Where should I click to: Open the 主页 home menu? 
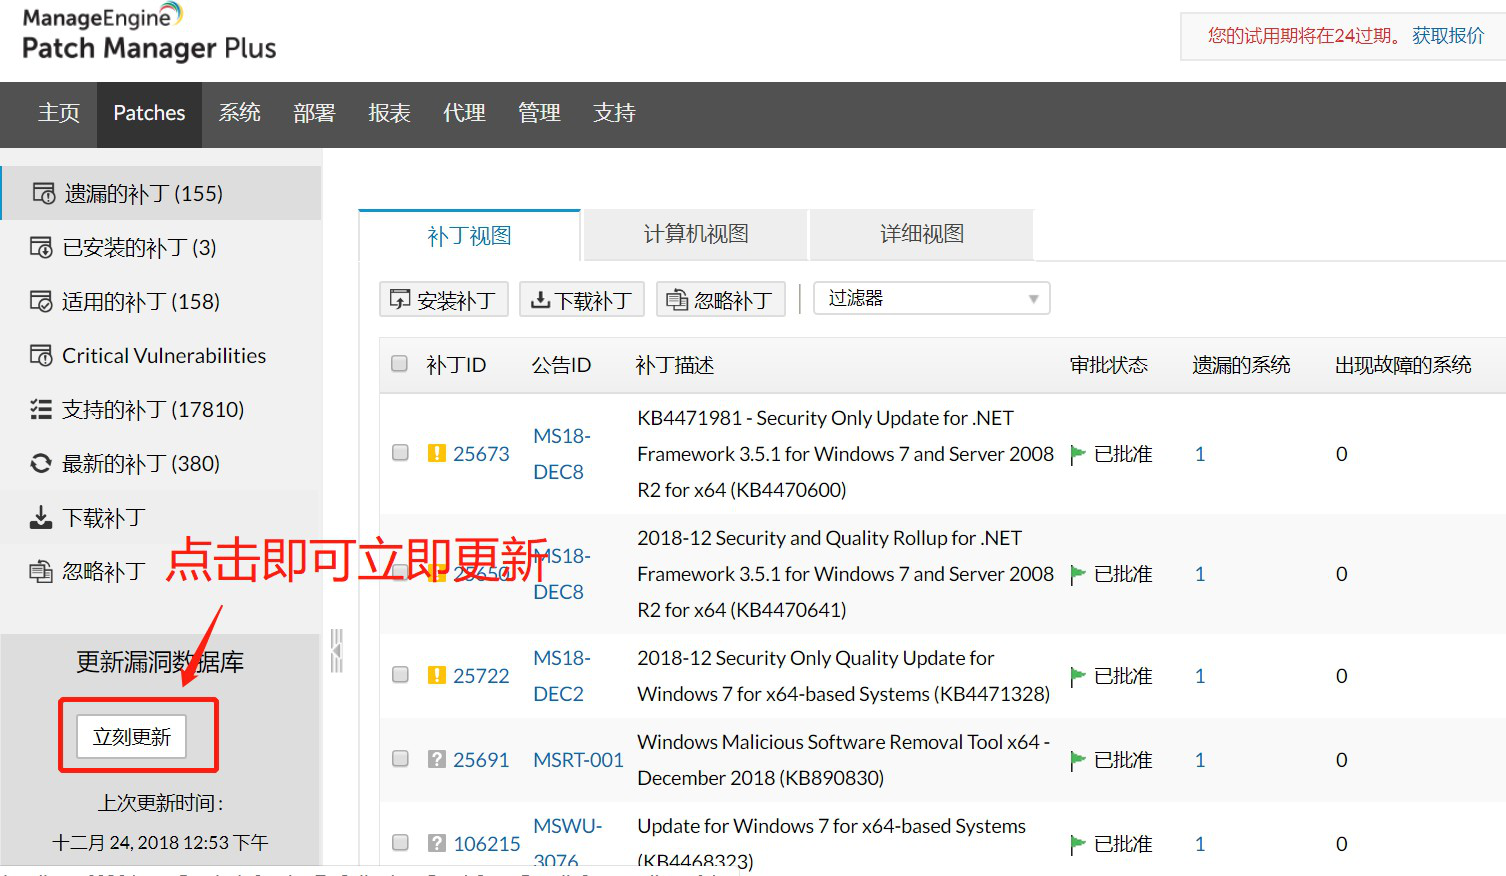click(x=59, y=113)
